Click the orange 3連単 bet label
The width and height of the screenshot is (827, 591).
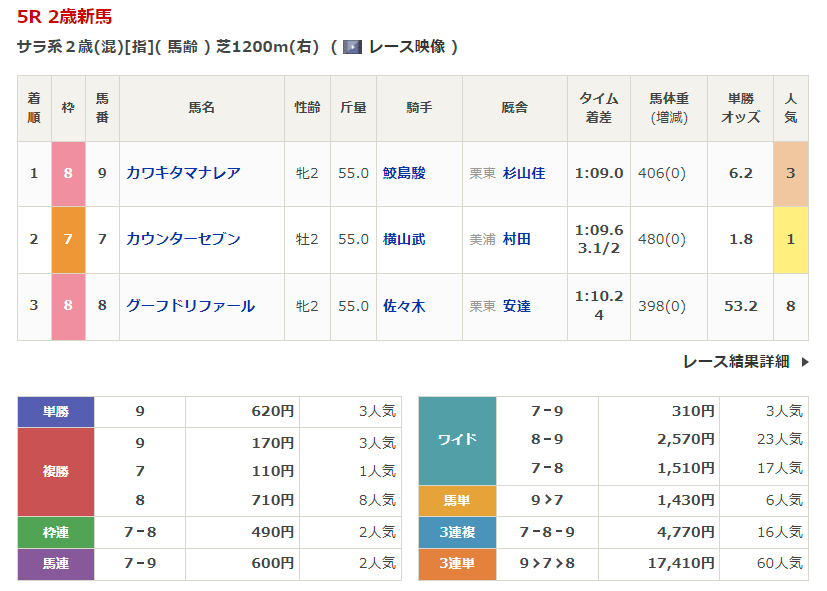[x=456, y=564]
